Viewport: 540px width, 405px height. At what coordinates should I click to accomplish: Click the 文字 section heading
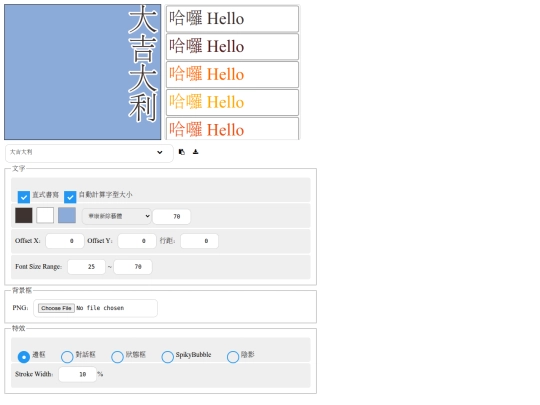[19, 168]
